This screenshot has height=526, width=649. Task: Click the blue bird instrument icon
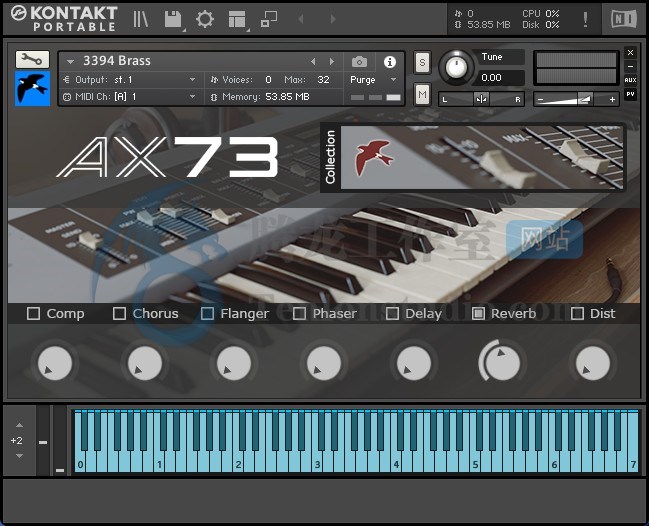pyautogui.click(x=32, y=89)
